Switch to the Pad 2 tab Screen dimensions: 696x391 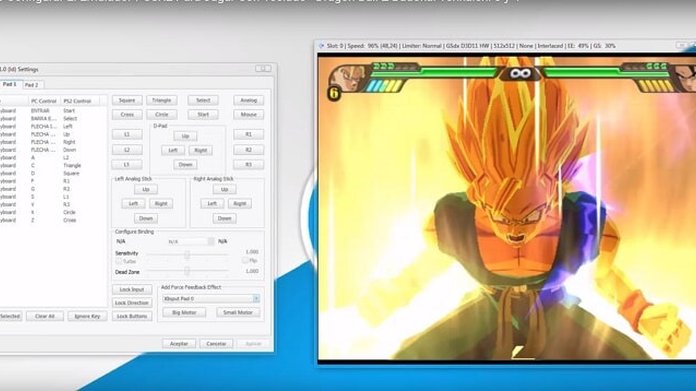coord(32,84)
